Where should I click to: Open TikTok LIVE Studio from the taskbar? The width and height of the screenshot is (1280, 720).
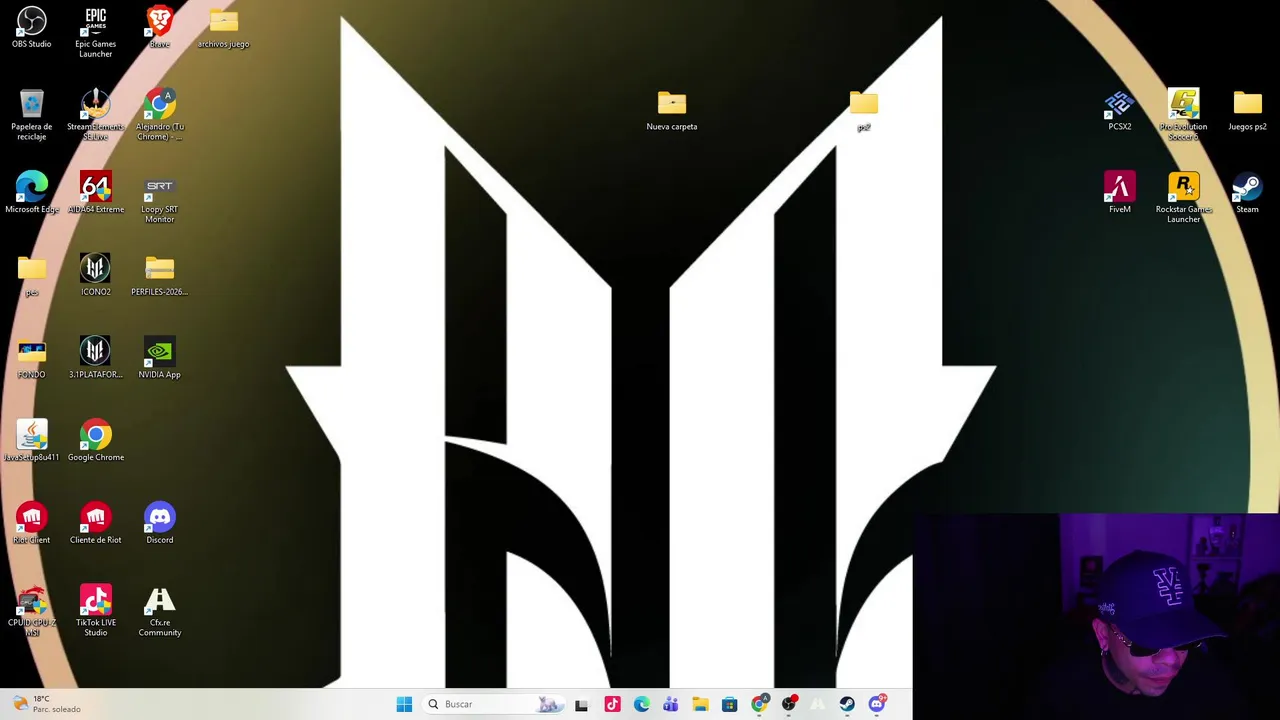click(x=612, y=704)
